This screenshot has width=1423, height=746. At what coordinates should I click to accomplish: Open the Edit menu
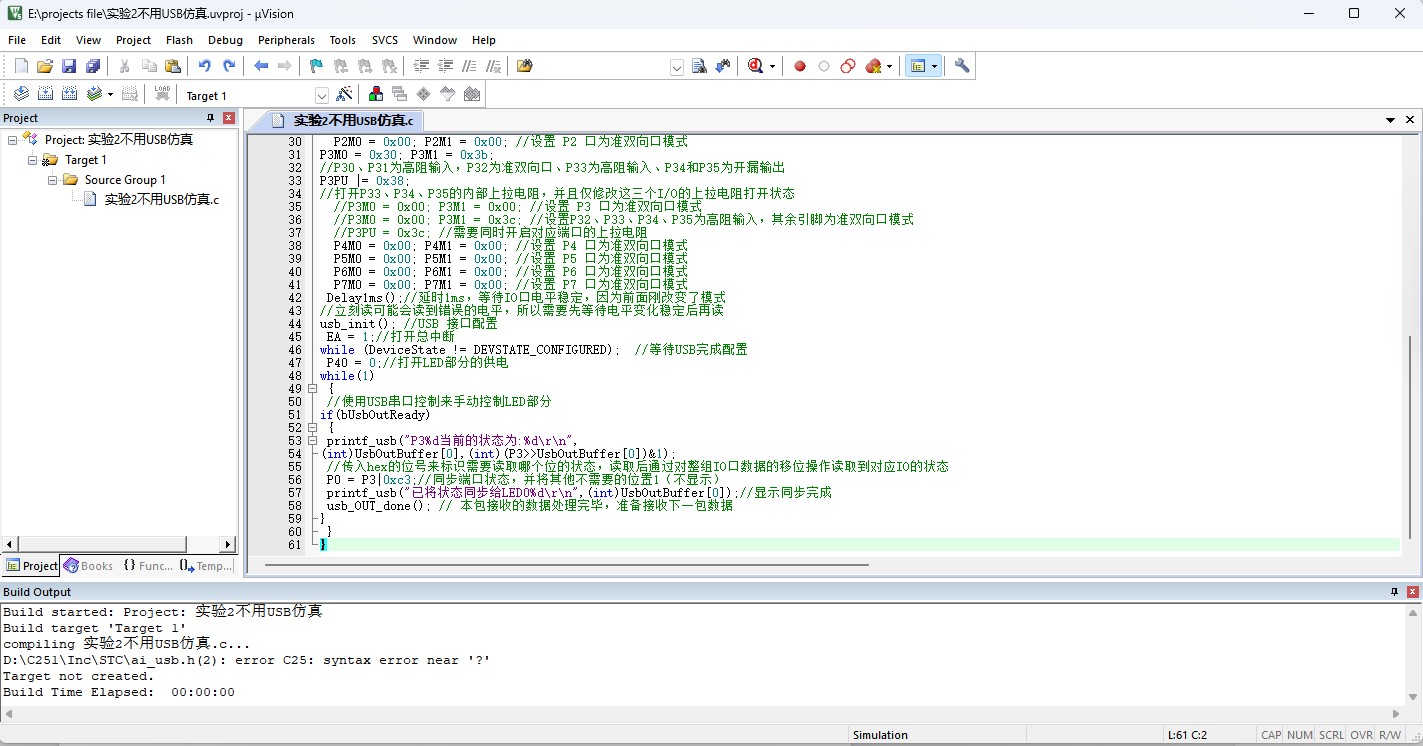[51, 40]
